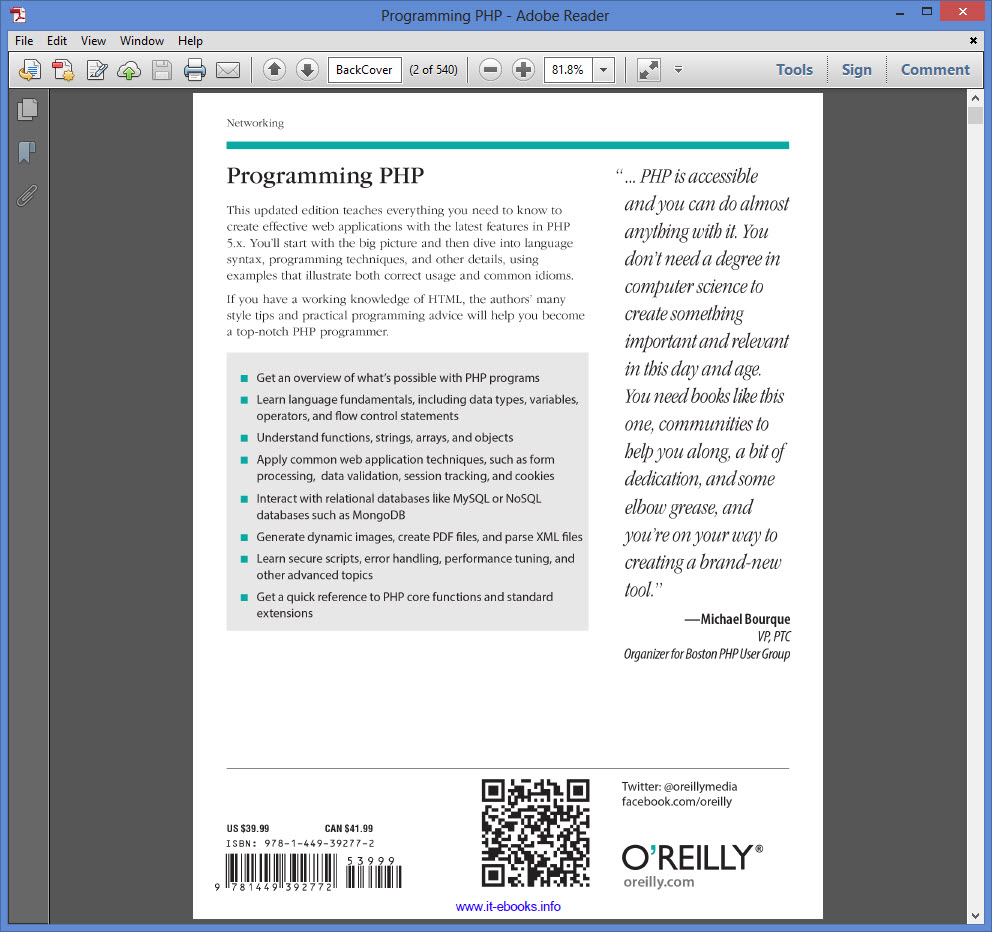Click the Networking category label
The image size is (992, 932).
click(x=255, y=123)
